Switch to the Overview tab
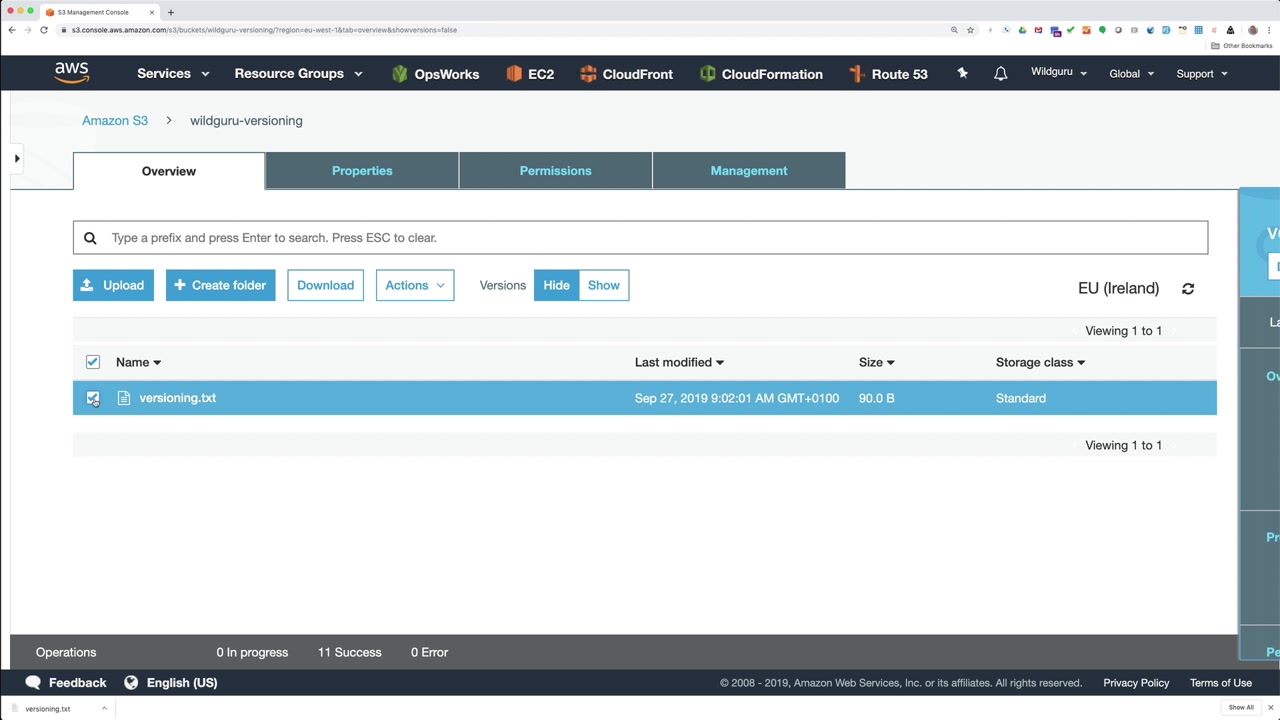The image size is (1280, 720). pos(169,171)
